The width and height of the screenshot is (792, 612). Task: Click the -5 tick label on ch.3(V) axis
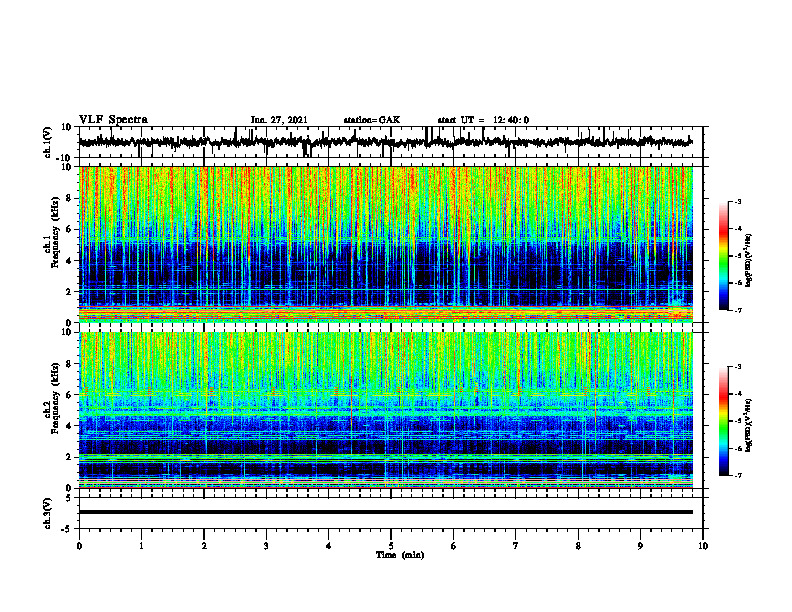[68, 528]
